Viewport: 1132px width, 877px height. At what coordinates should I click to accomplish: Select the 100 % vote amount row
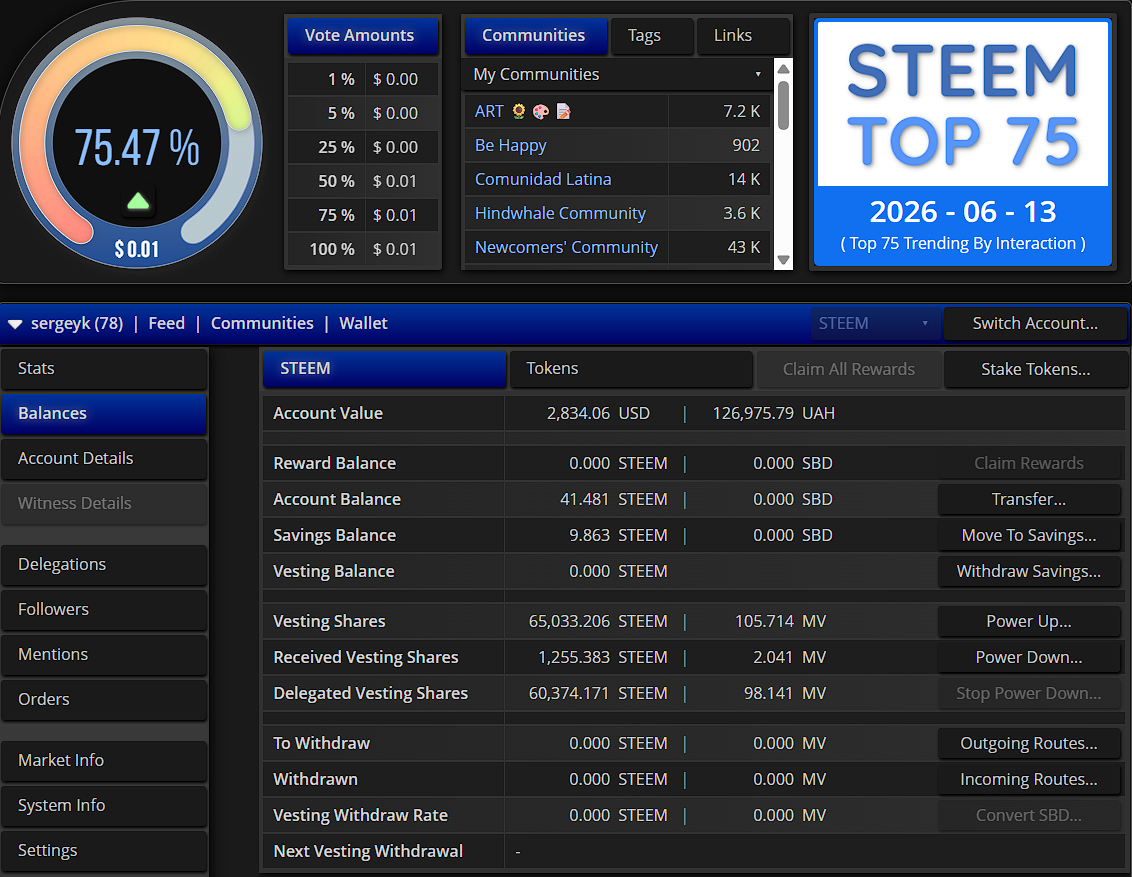point(363,249)
